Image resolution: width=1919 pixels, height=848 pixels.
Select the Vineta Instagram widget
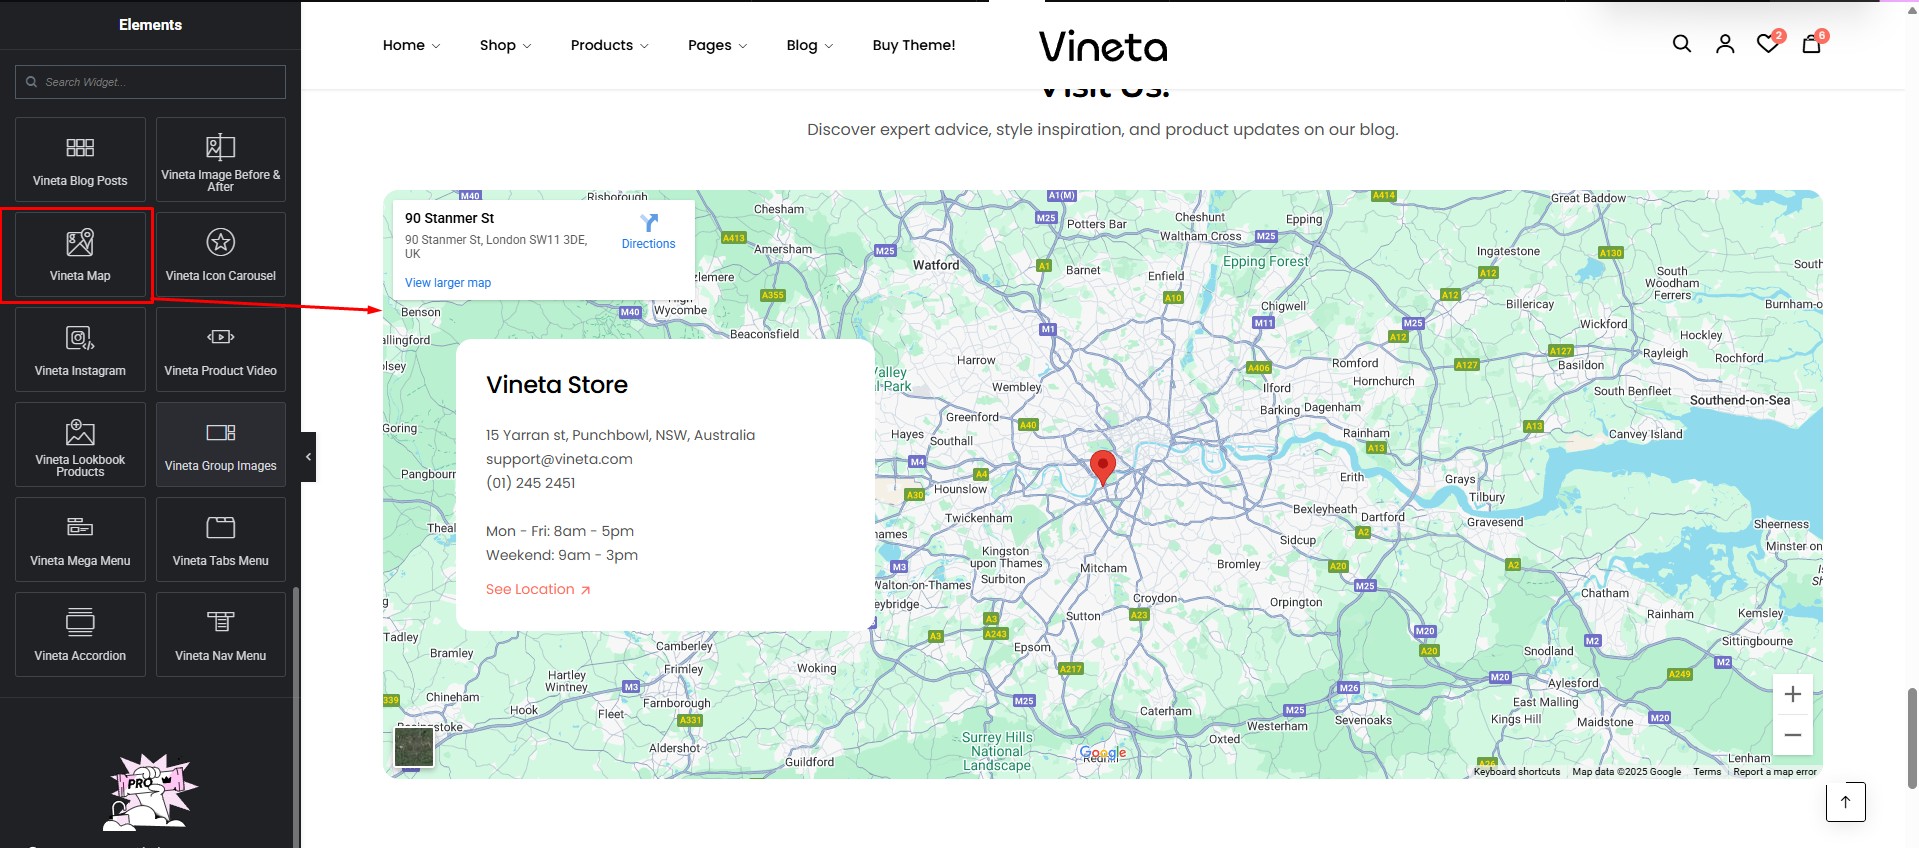point(80,349)
